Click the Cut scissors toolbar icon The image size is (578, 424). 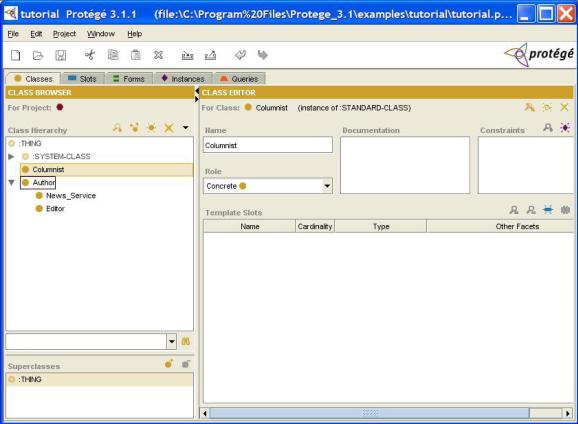90,55
